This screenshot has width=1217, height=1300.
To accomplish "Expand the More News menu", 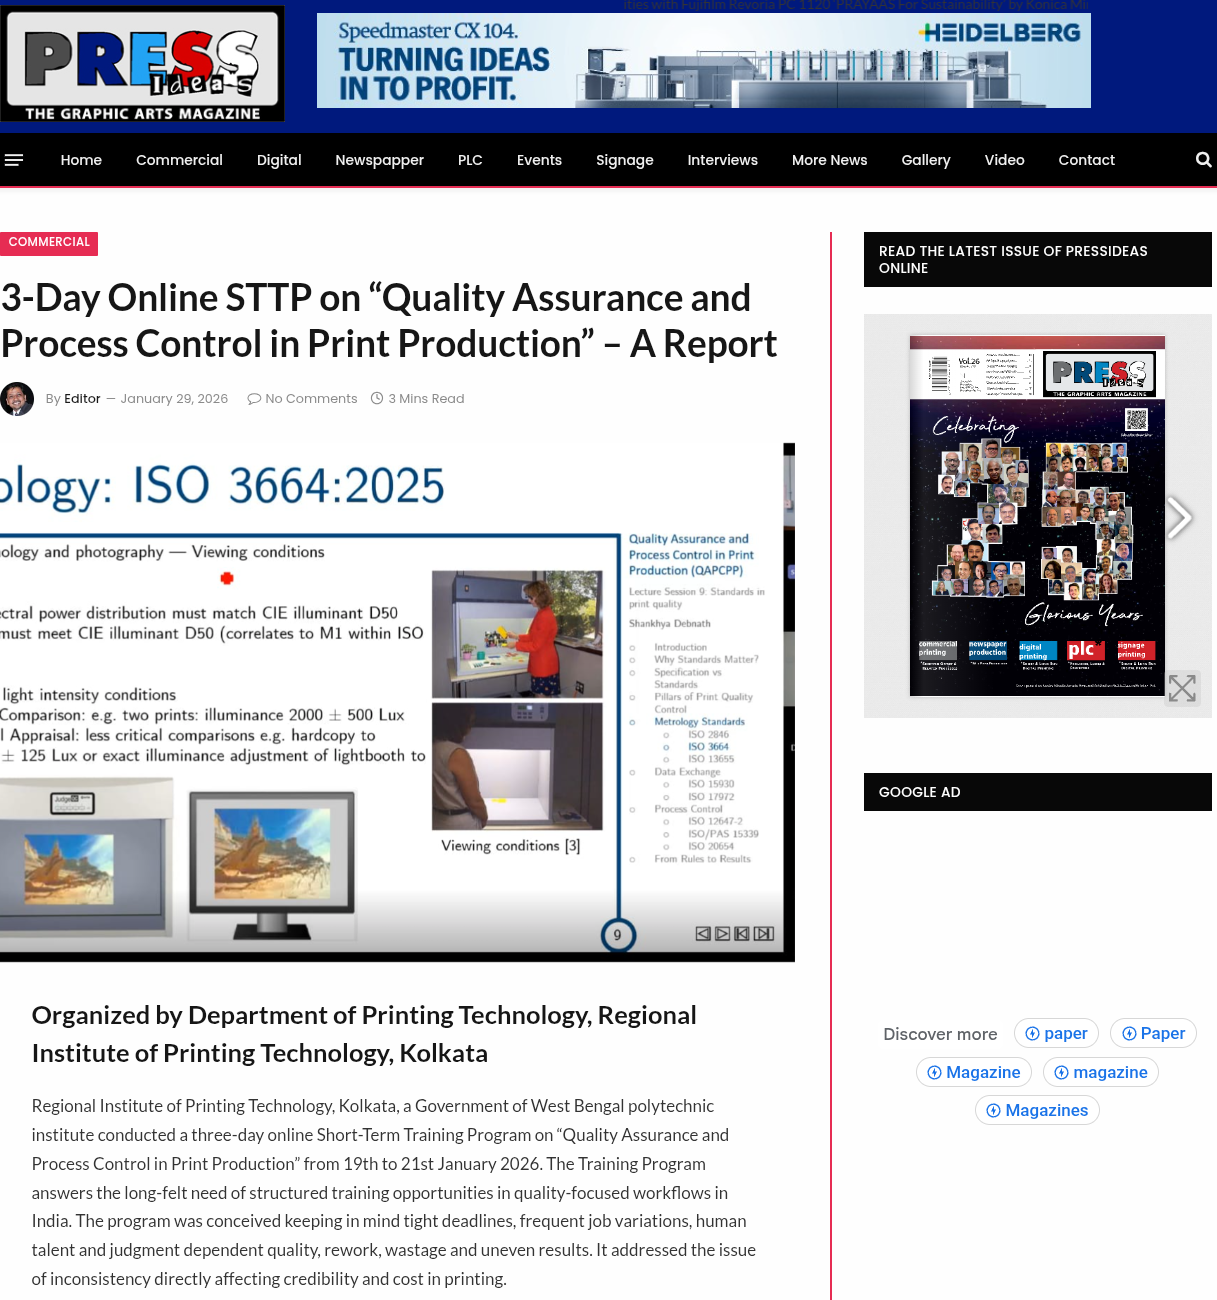I will (829, 160).
